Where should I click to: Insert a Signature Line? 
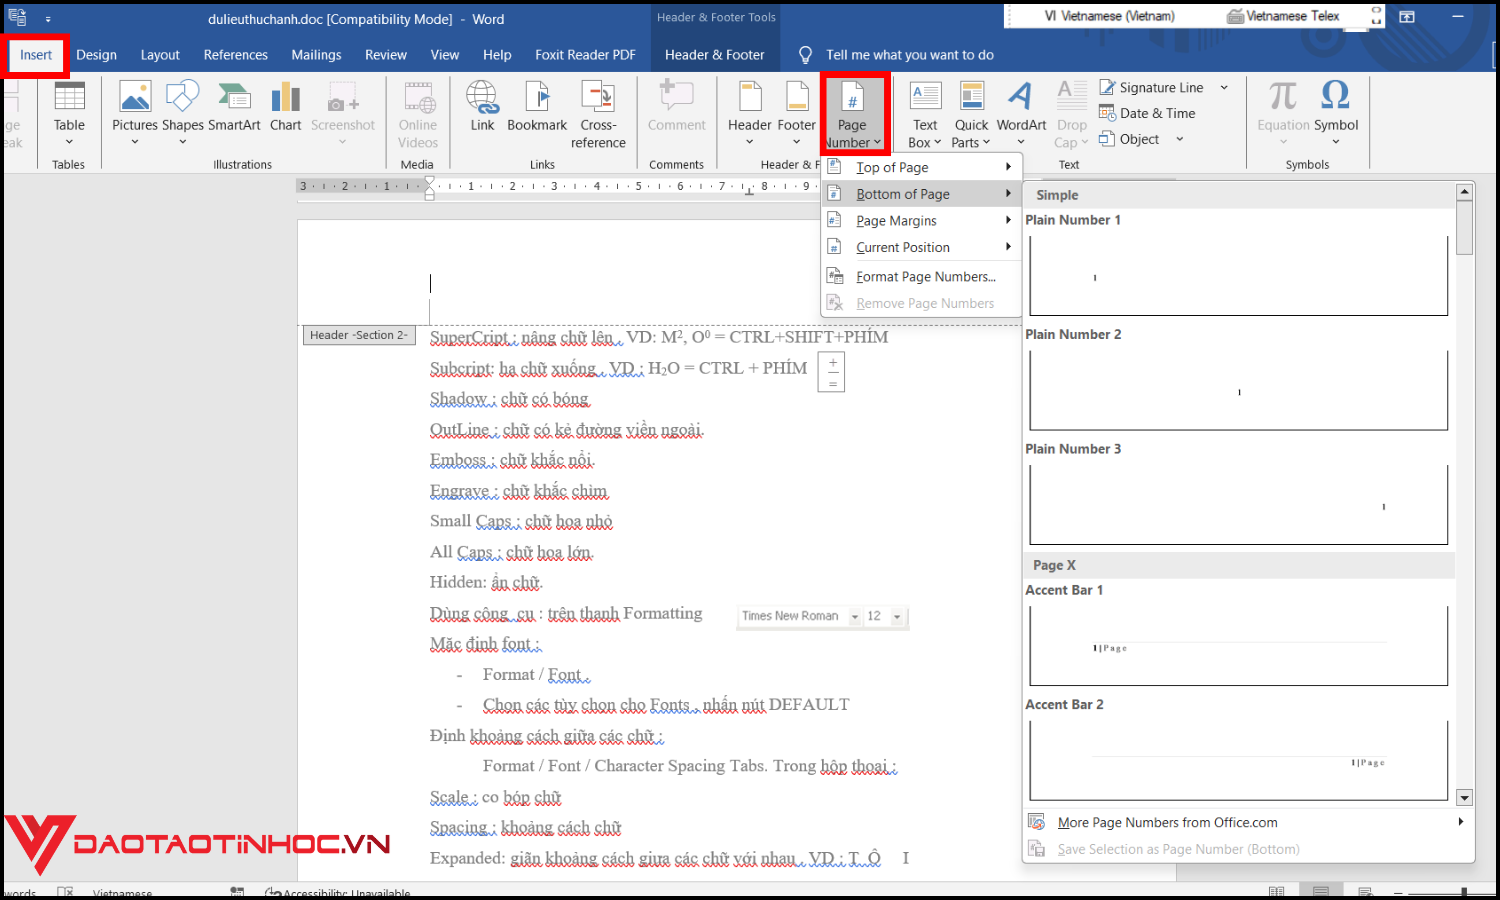(1152, 87)
